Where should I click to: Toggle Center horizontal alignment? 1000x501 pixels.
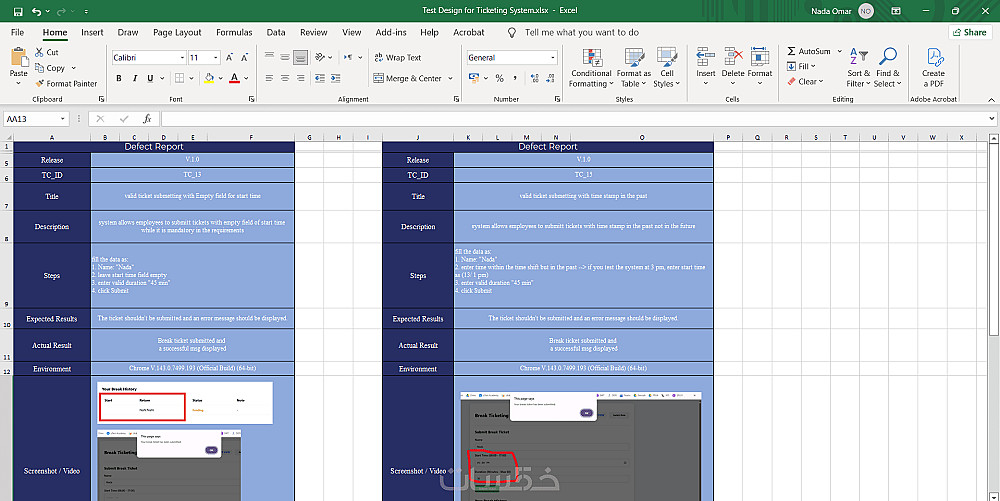click(x=285, y=78)
